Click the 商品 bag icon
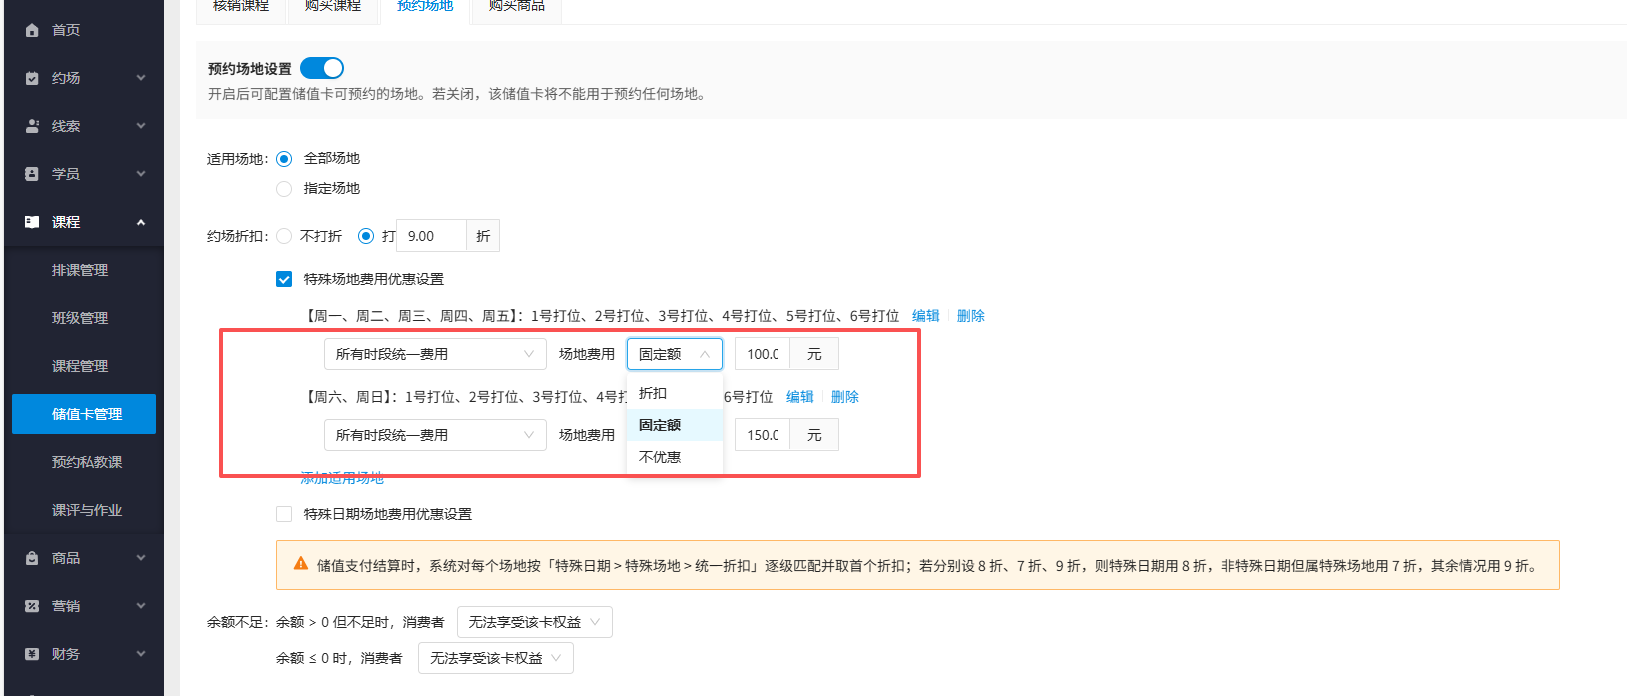Viewport: 1627px width, 696px height. pyautogui.click(x=32, y=558)
